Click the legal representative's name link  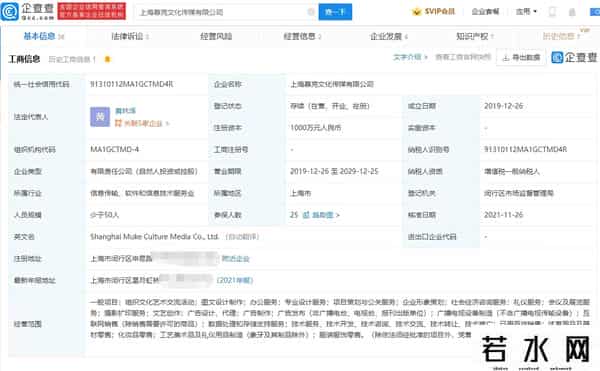(x=126, y=111)
